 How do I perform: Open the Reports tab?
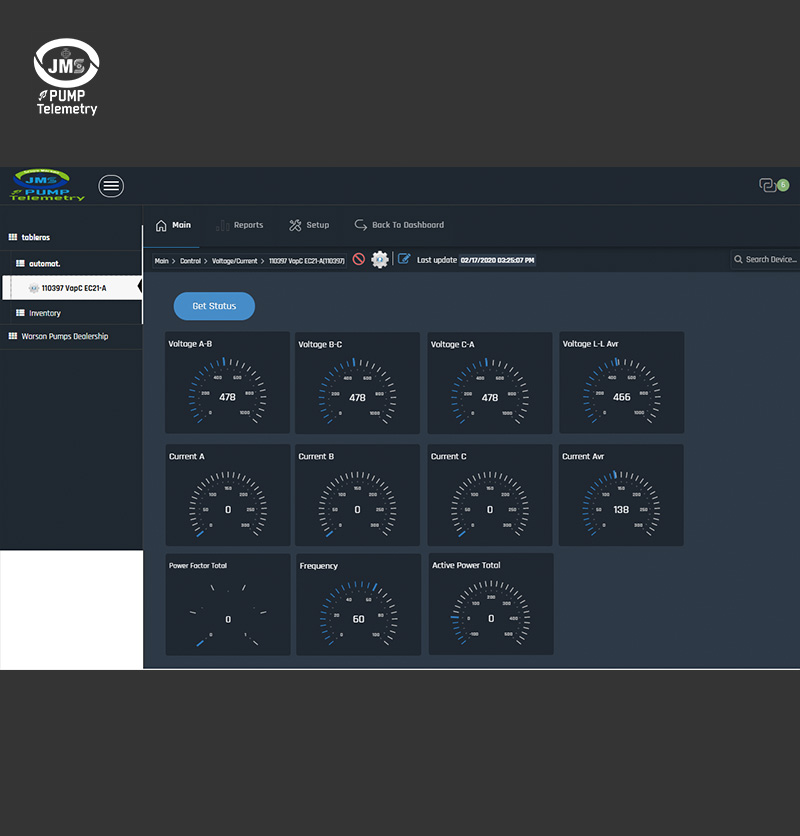pyautogui.click(x=240, y=225)
